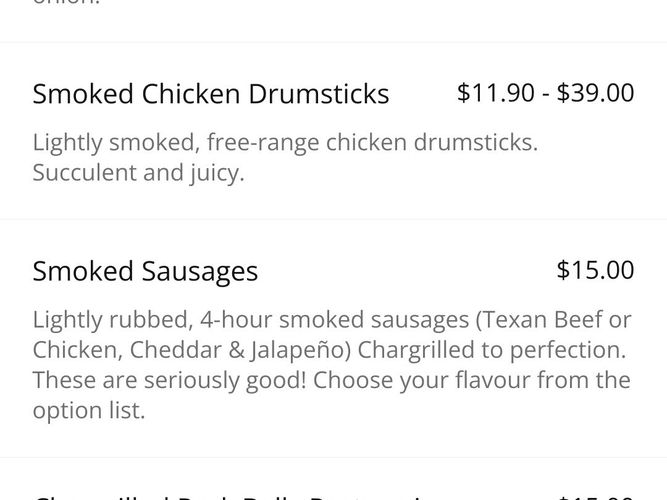Select the Smoked Sausages item title

click(145, 271)
